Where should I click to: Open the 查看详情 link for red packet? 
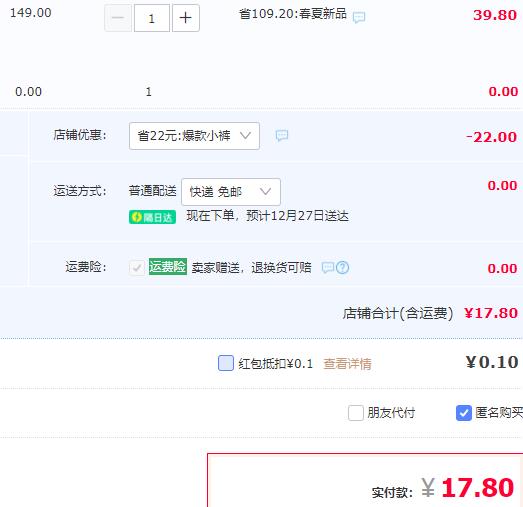point(347,363)
